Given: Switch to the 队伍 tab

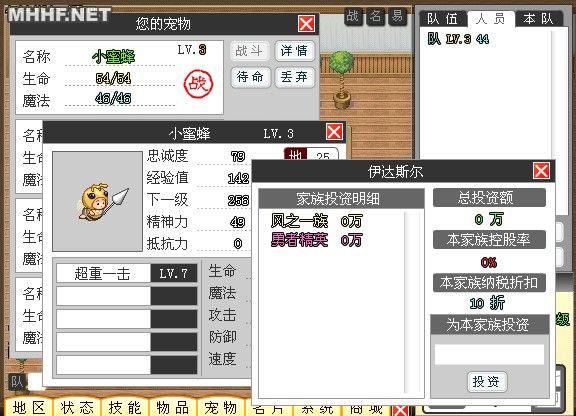Looking at the screenshot, I should coord(443,18).
